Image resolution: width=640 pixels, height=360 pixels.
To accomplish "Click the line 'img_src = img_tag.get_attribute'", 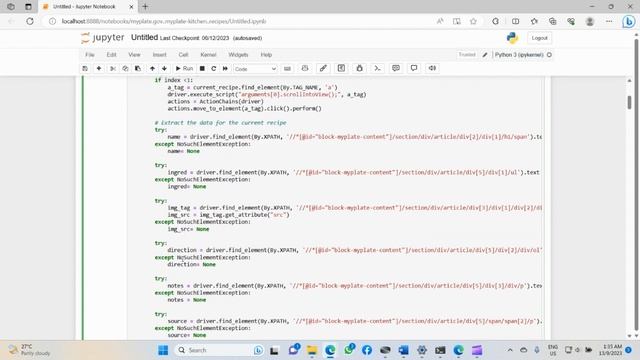I will (229, 215).
